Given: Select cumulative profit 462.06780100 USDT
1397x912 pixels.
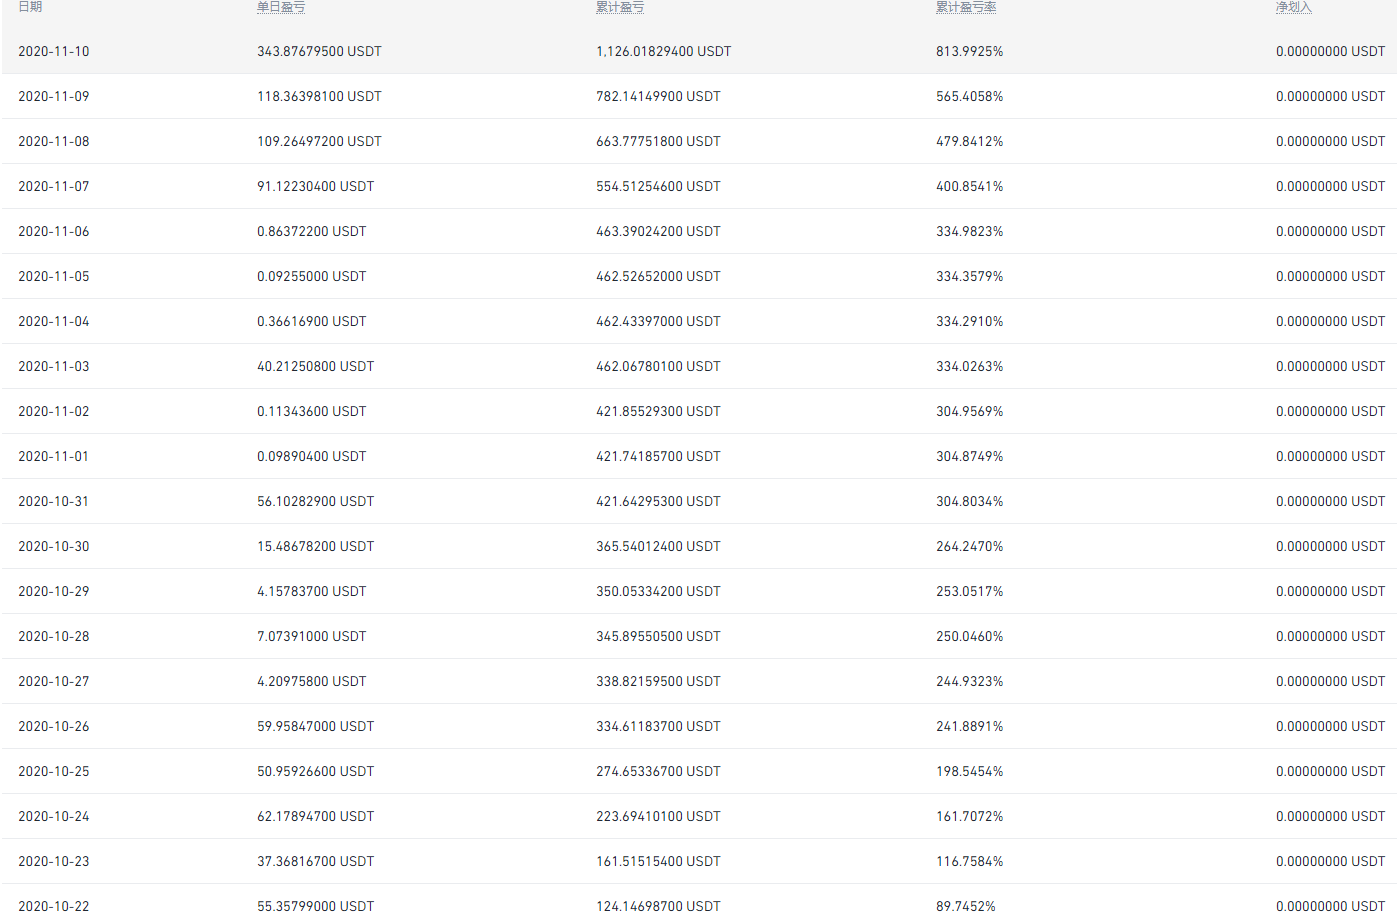Looking at the screenshot, I should (658, 366).
